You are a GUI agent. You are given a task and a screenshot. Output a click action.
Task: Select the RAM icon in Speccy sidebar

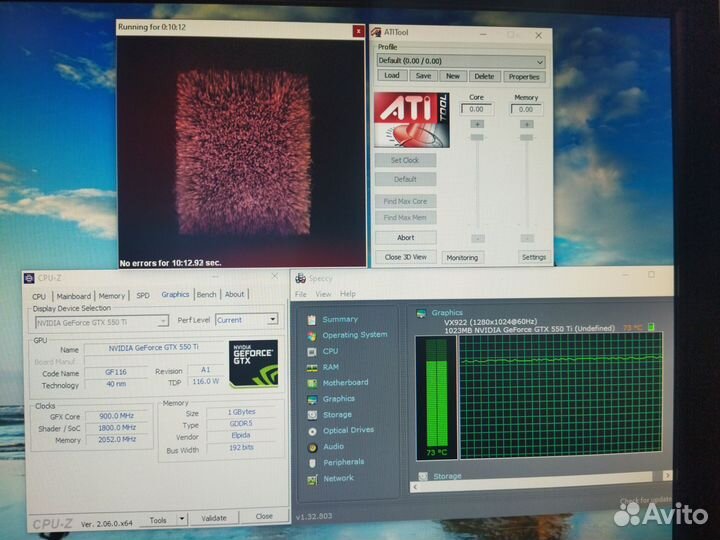point(312,367)
